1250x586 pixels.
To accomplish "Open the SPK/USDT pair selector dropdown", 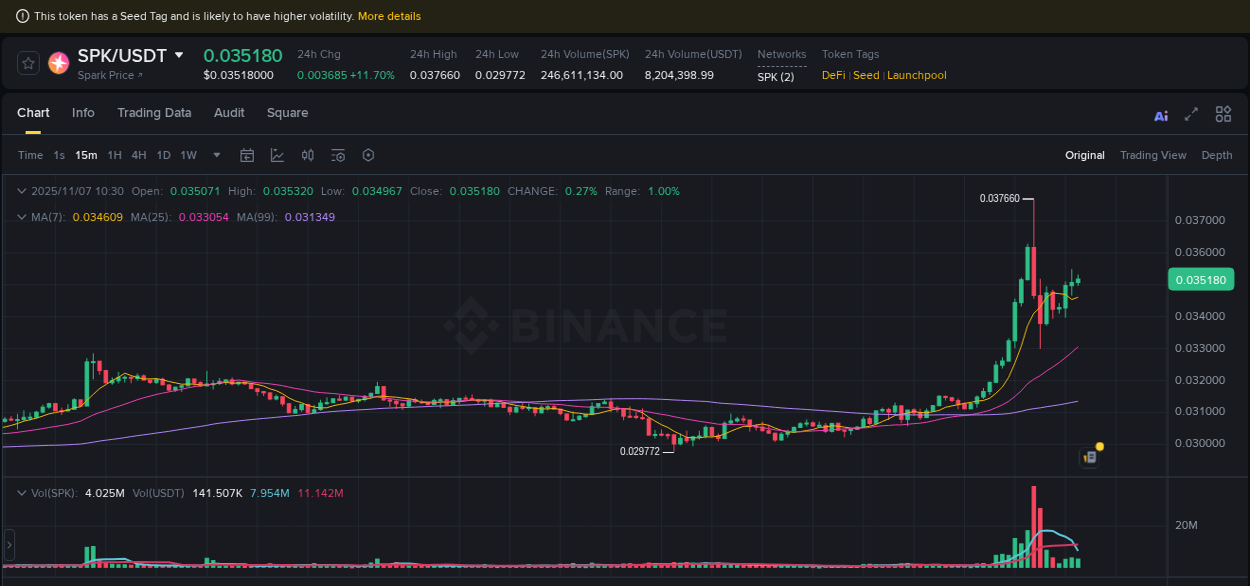I will (178, 55).
